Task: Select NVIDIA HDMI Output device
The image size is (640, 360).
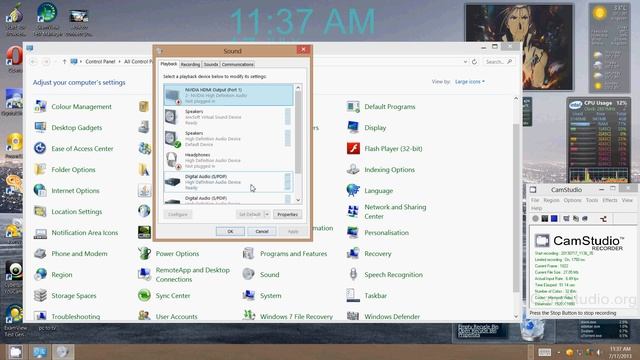Action: (228, 95)
